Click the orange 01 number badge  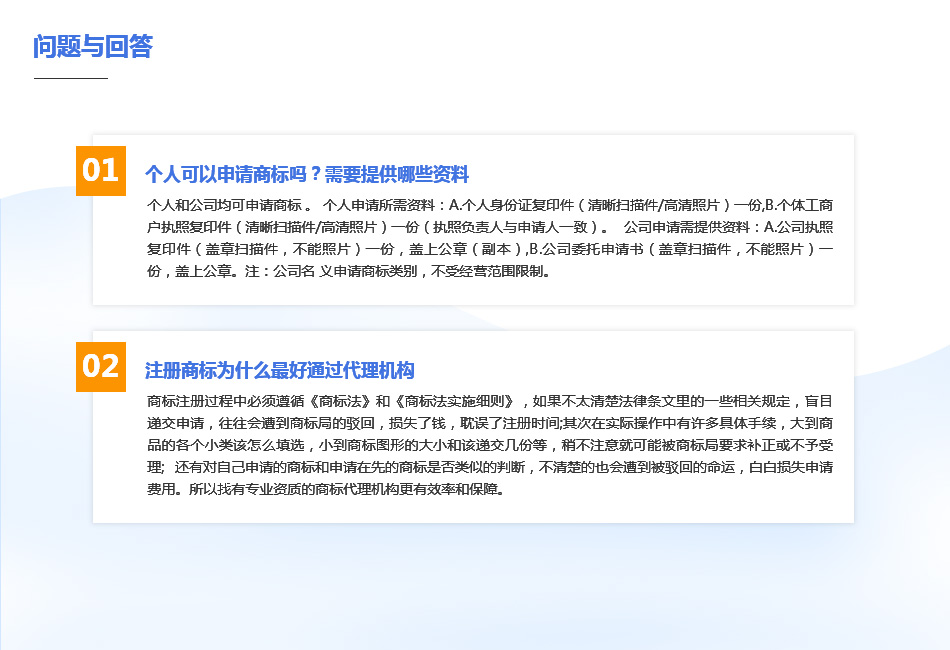click(100, 170)
